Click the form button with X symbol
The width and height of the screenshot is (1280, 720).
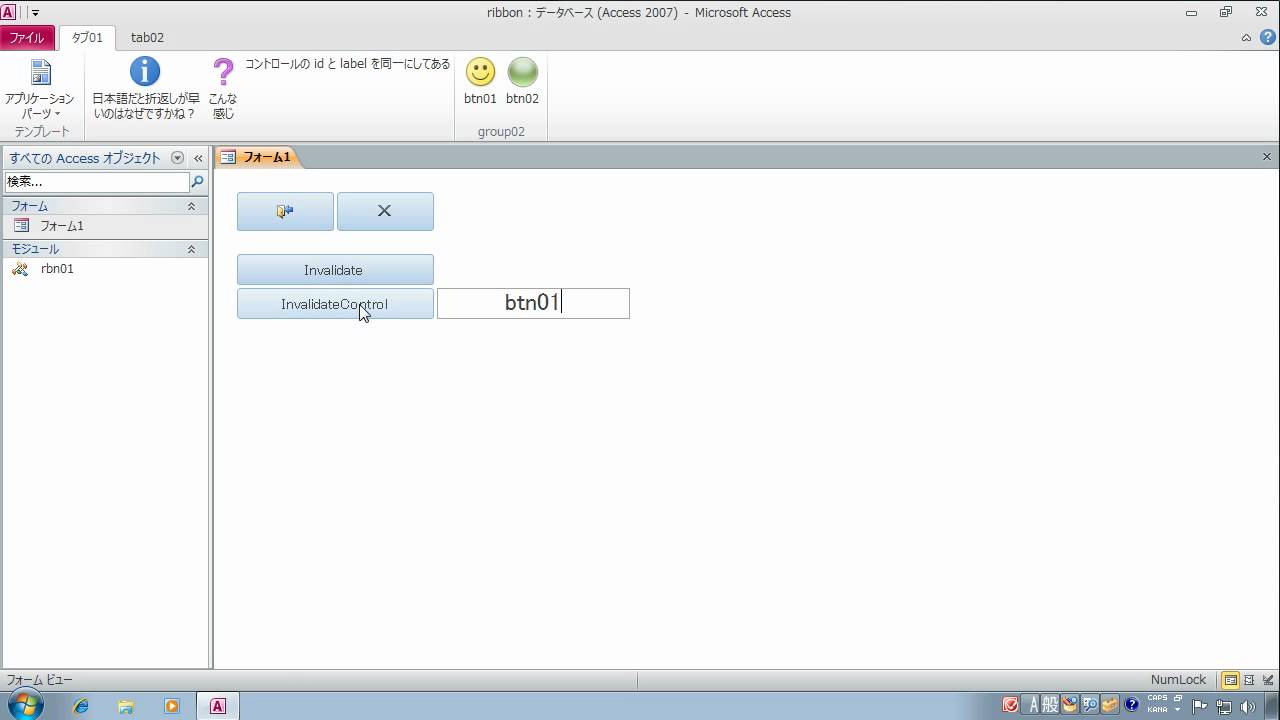(x=385, y=211)
